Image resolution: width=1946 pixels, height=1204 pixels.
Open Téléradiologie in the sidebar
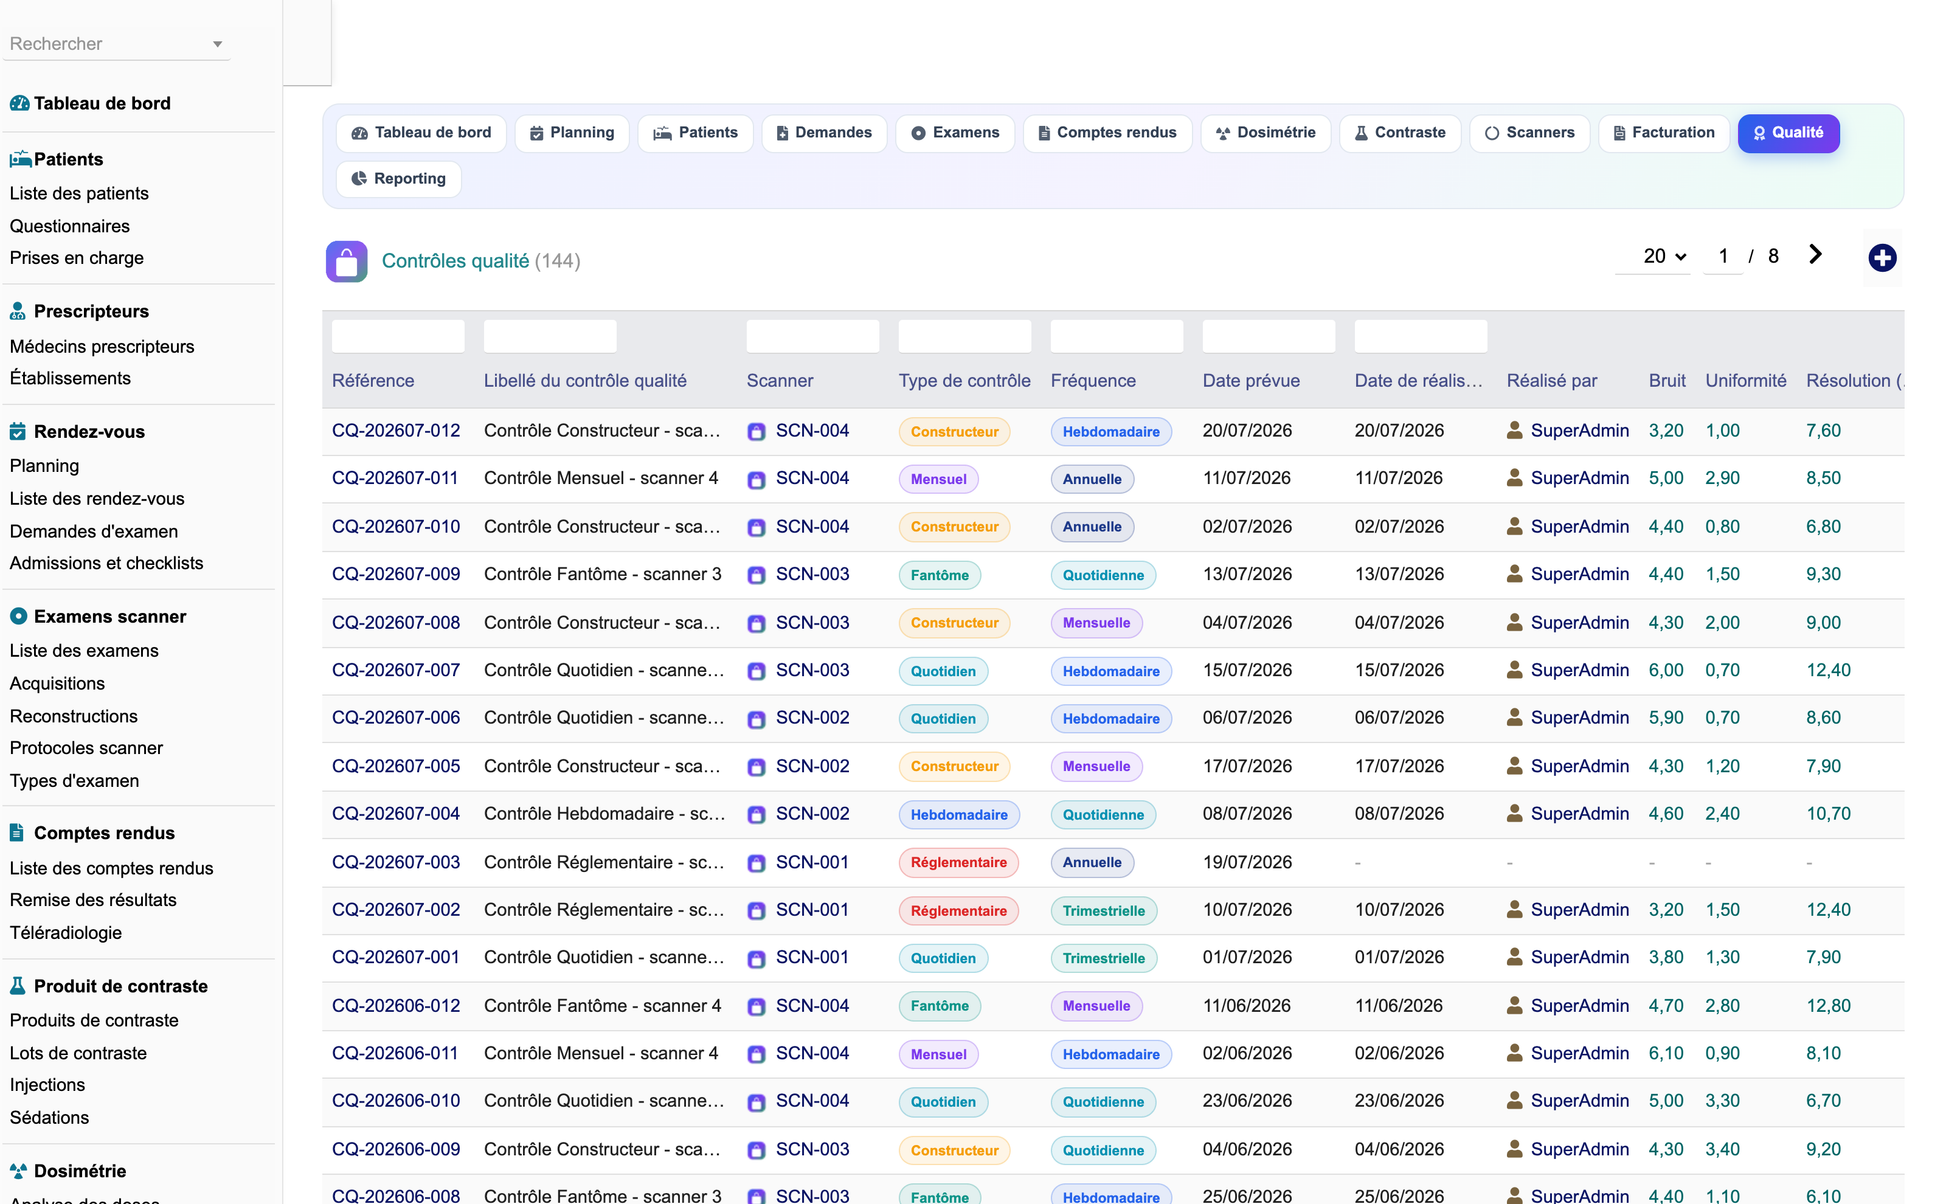(66, 932)
